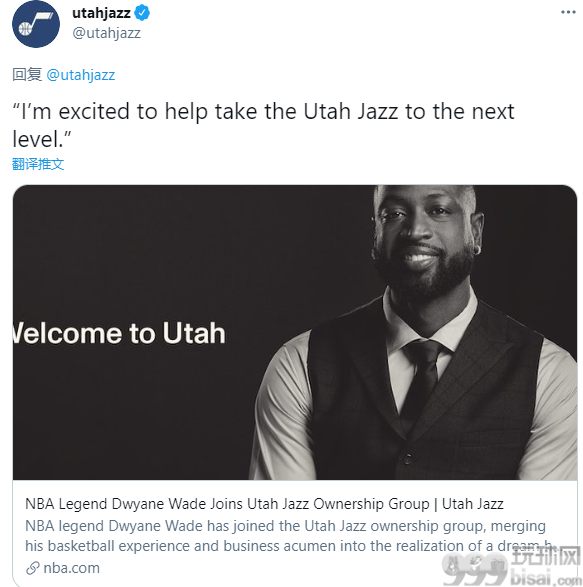Open the Utah Jazz profile avatar
Screen dimensions: 583x587
36,24
